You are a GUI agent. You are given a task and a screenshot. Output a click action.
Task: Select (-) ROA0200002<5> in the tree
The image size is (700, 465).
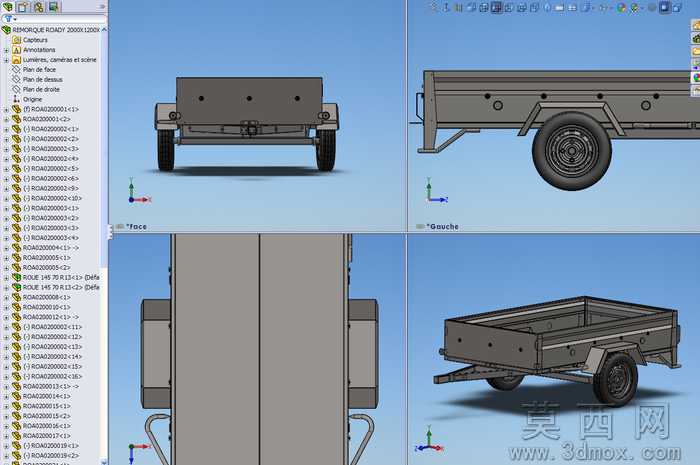click(x=51, y=169)
